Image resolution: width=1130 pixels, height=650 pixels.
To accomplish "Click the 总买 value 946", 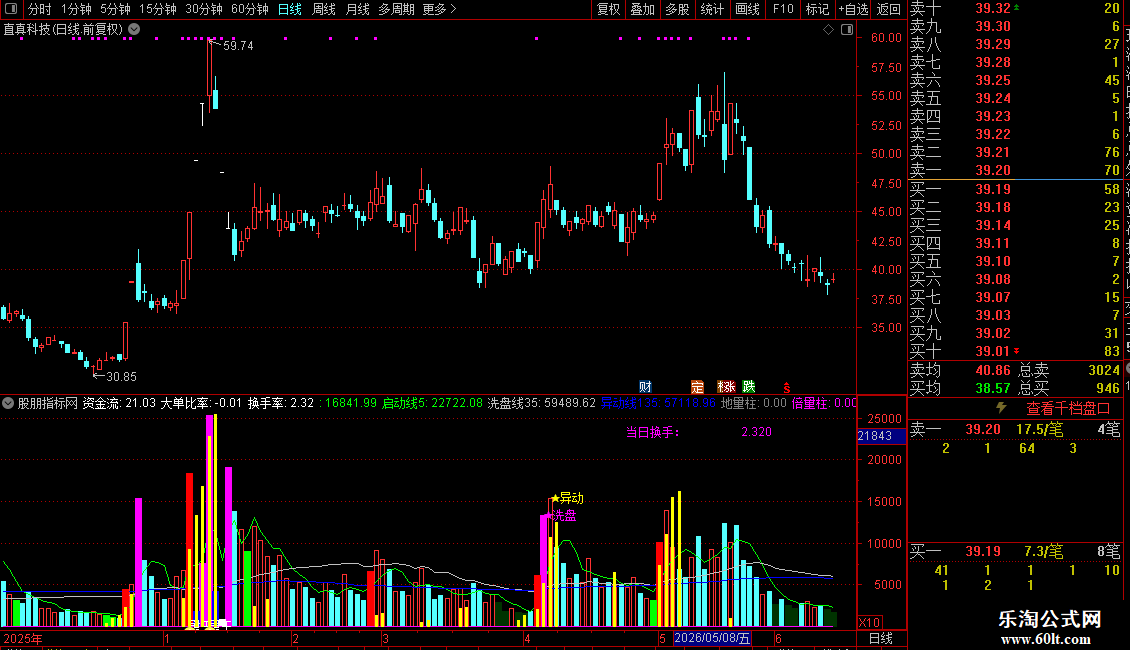I will (x=1108, y=388).
